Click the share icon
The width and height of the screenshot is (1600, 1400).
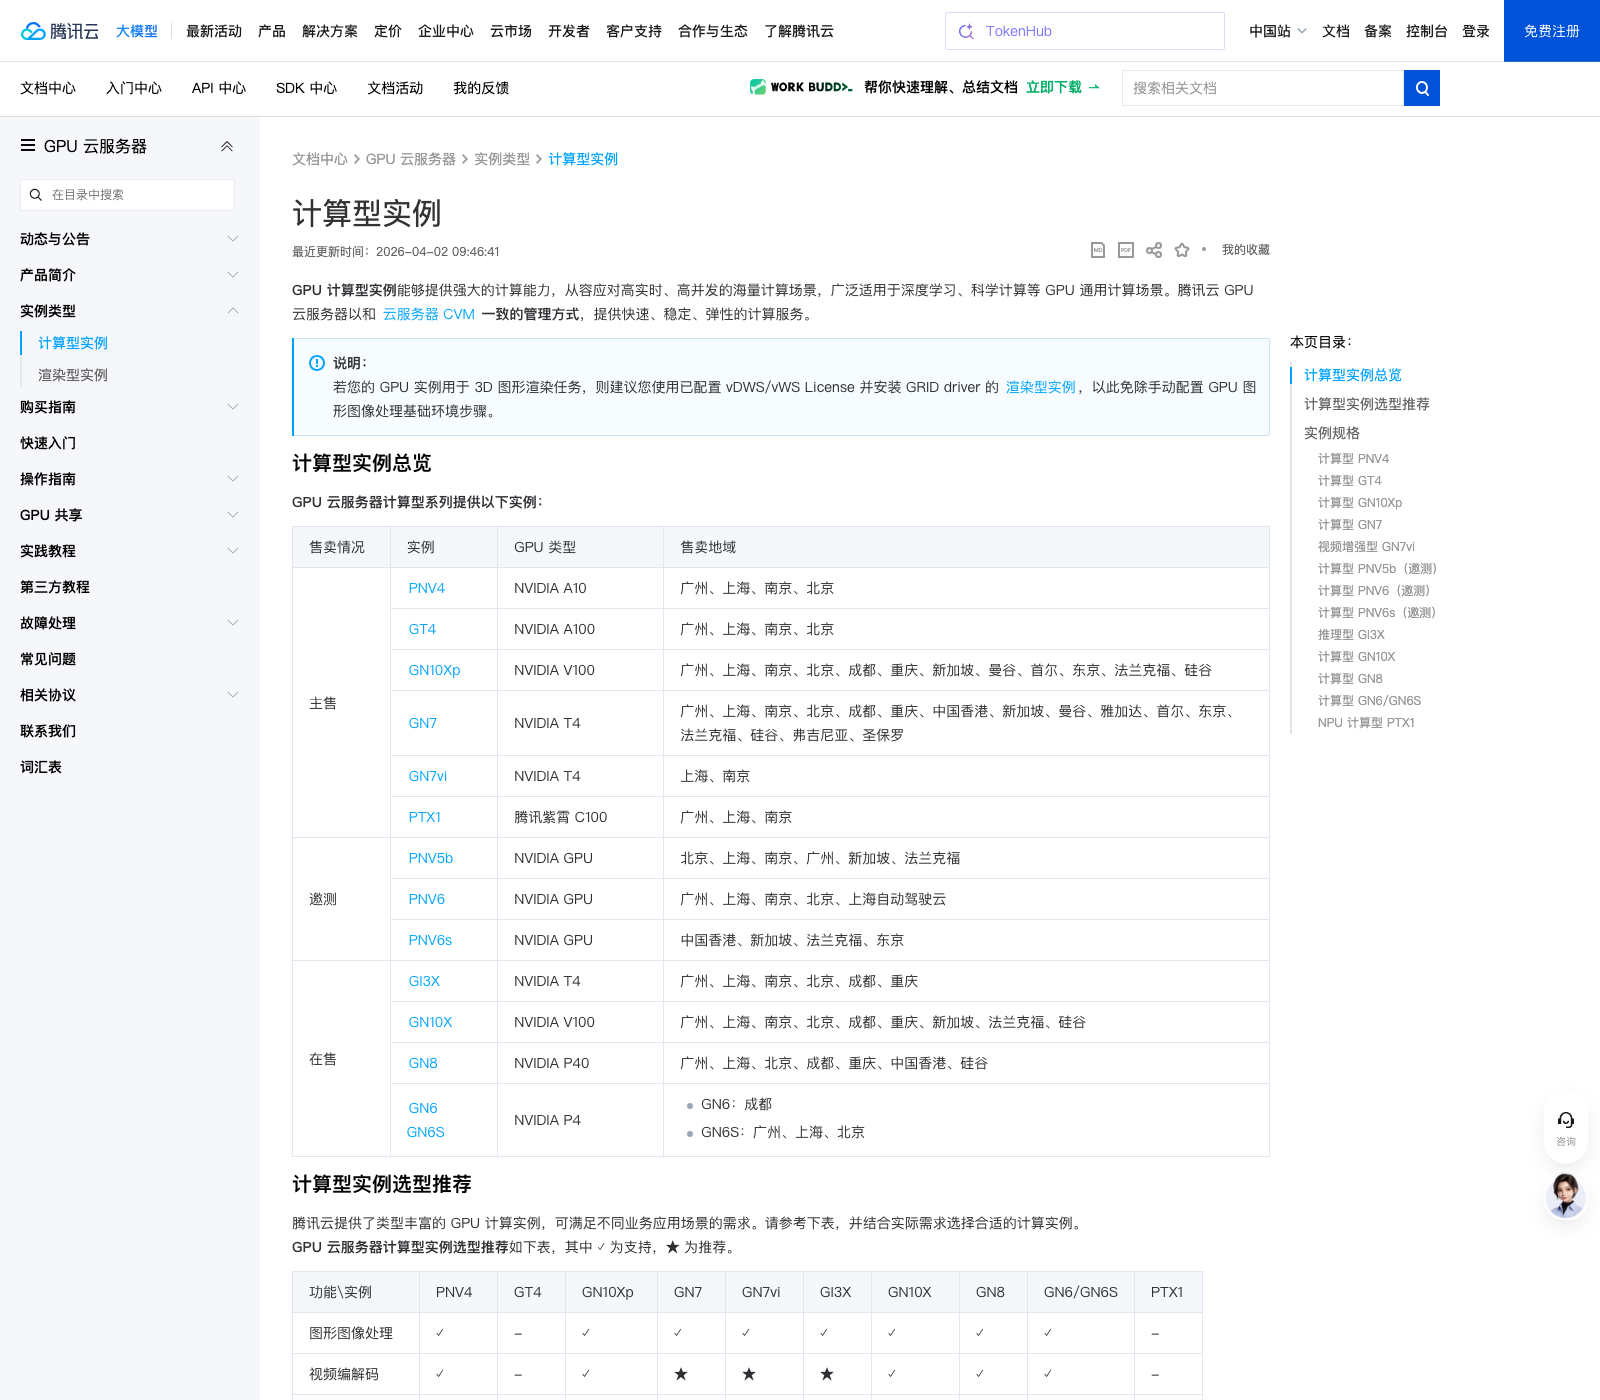click(x=1154, y=250)
